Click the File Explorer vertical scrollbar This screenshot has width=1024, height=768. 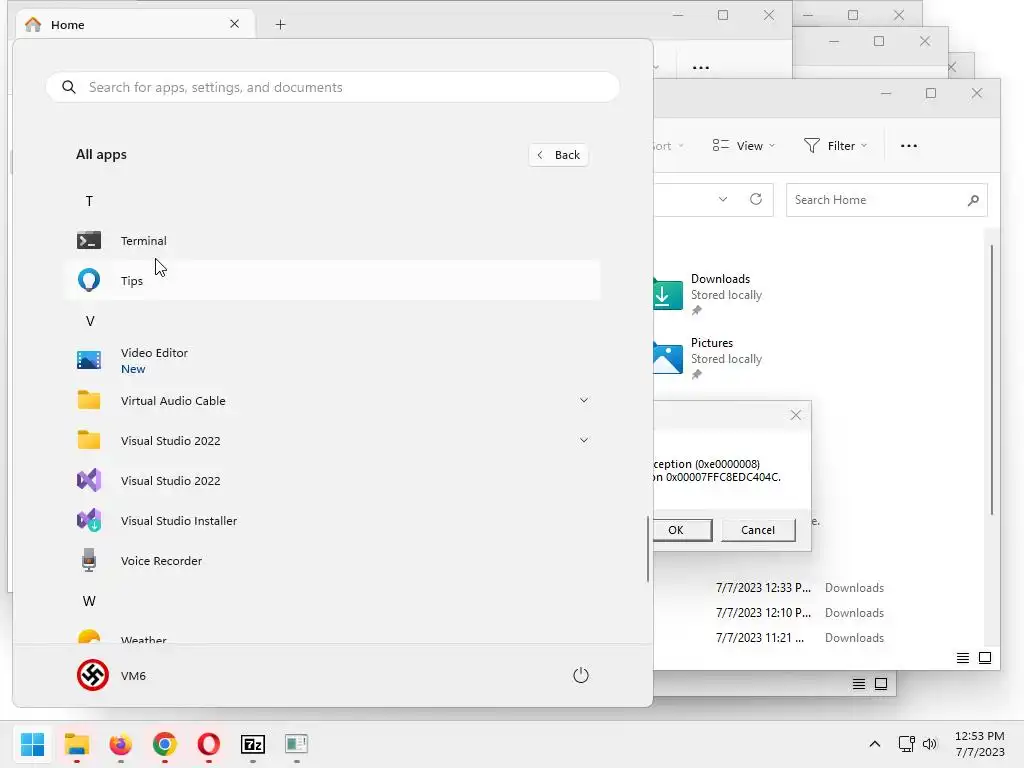pos(991,380)
